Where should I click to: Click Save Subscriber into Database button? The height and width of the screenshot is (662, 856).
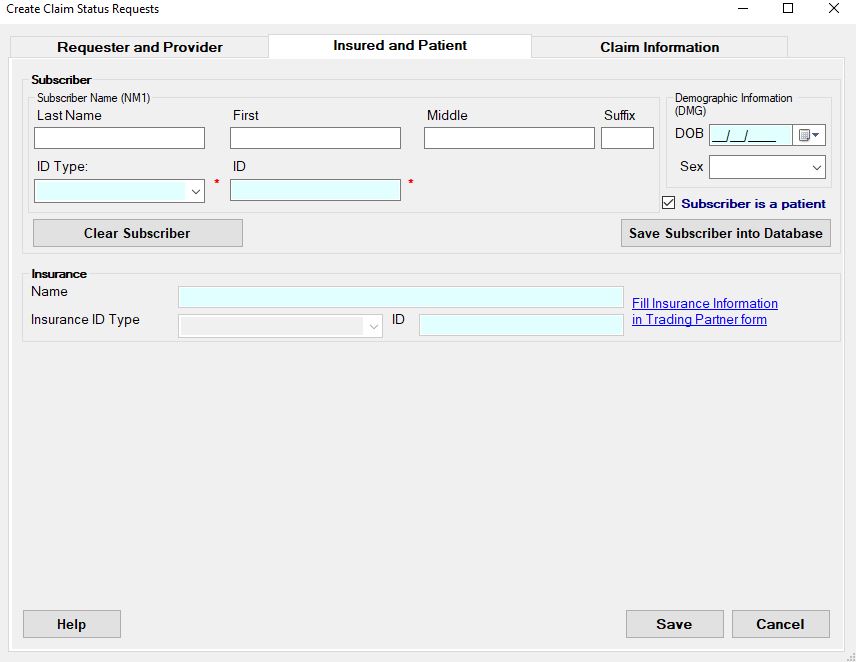click(x=726, y=233)
